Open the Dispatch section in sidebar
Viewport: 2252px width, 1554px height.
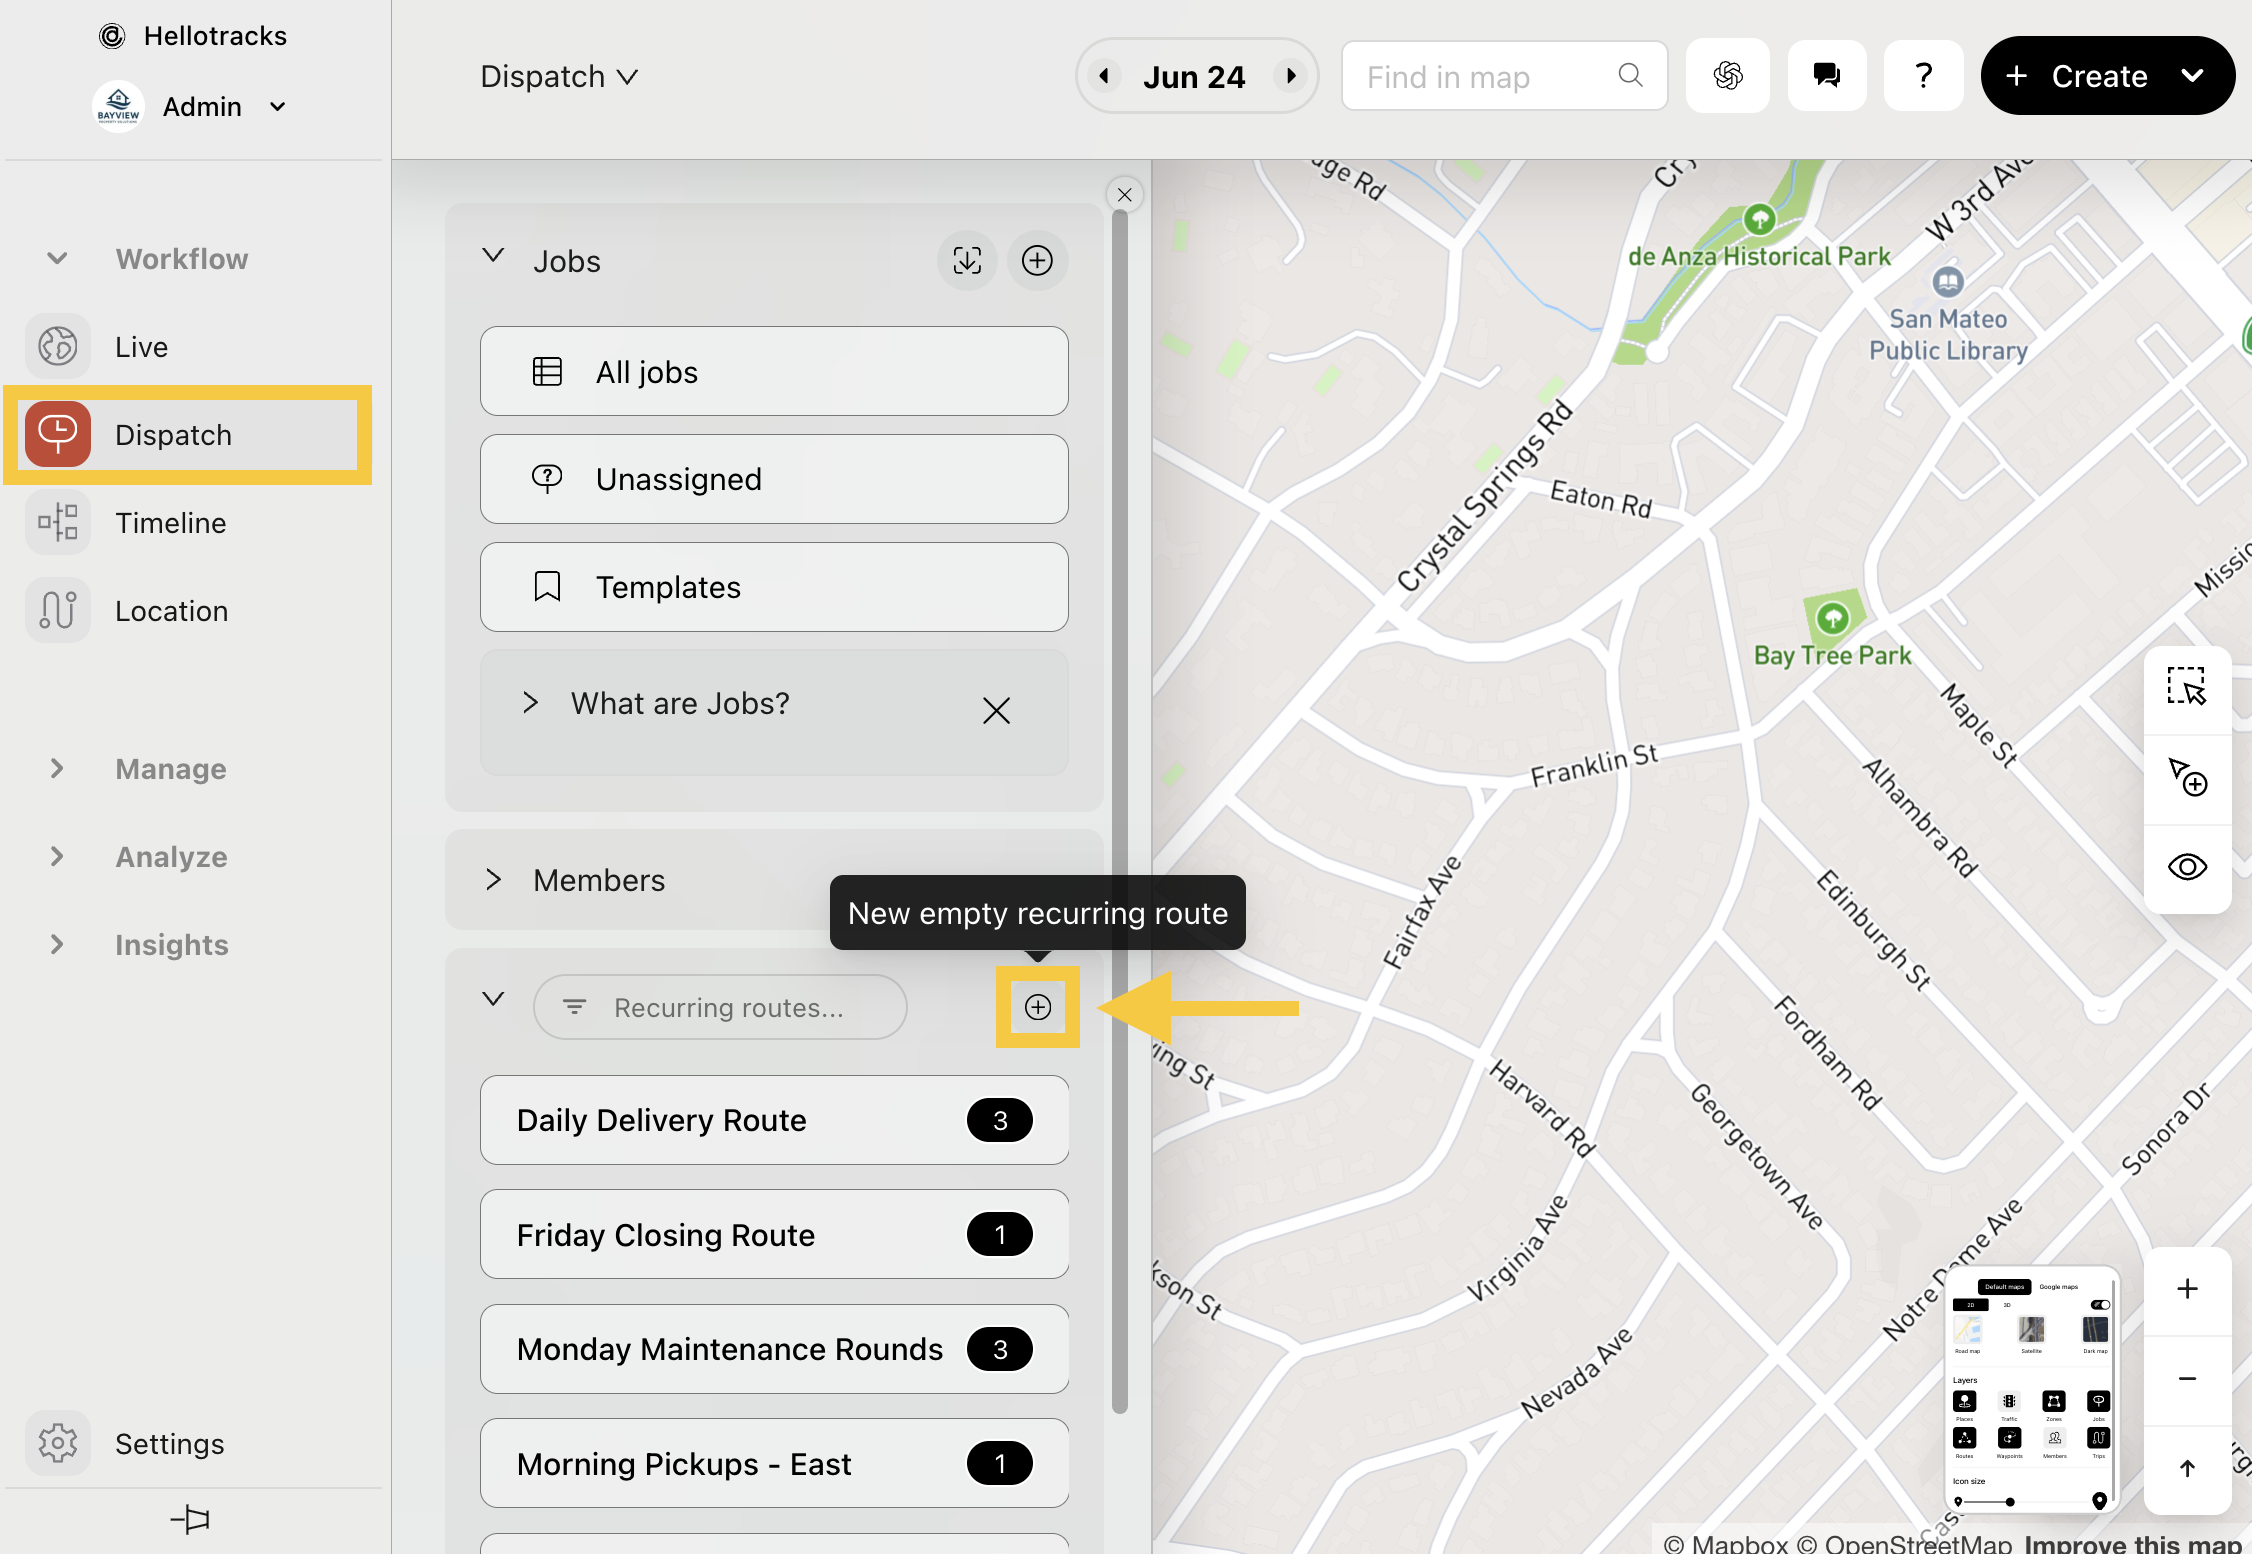tap(190, 435)
